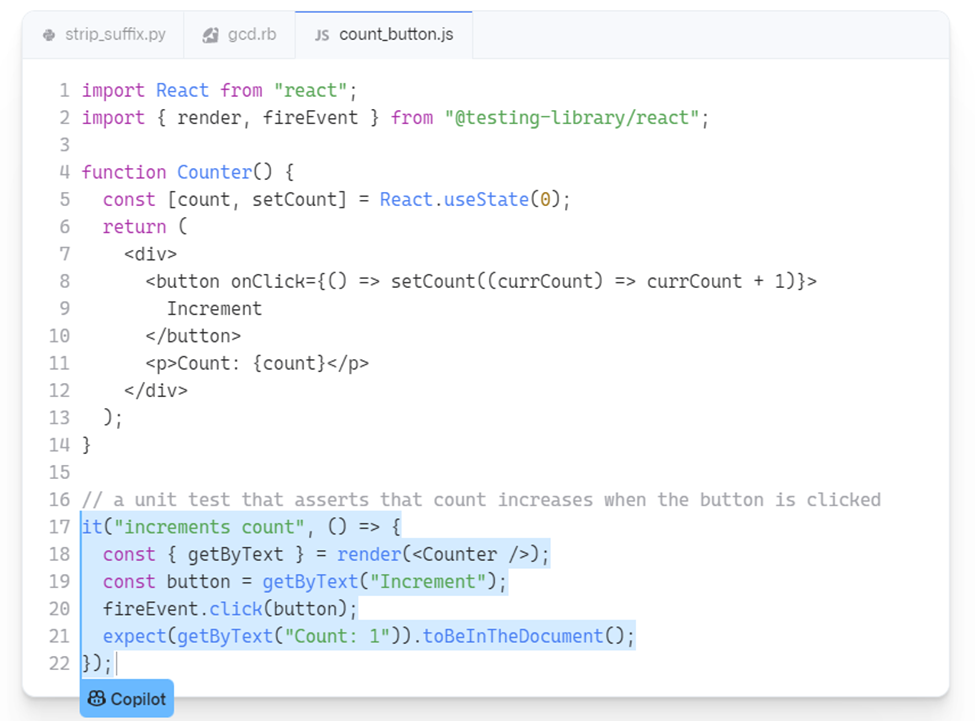Click the Counter function name on line 4
975x721 pixels.
point(214,172)
